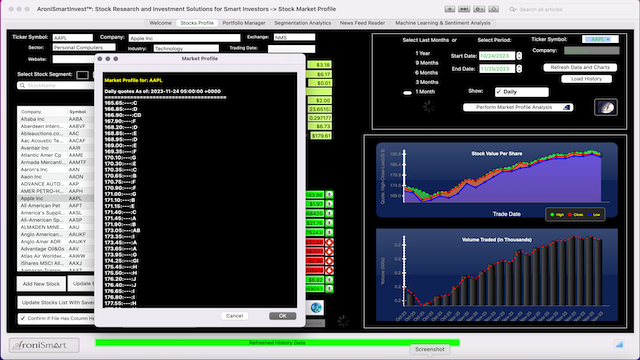Click the magnifier in StockName search
The image size is (640, 360).
coord(22,85)
